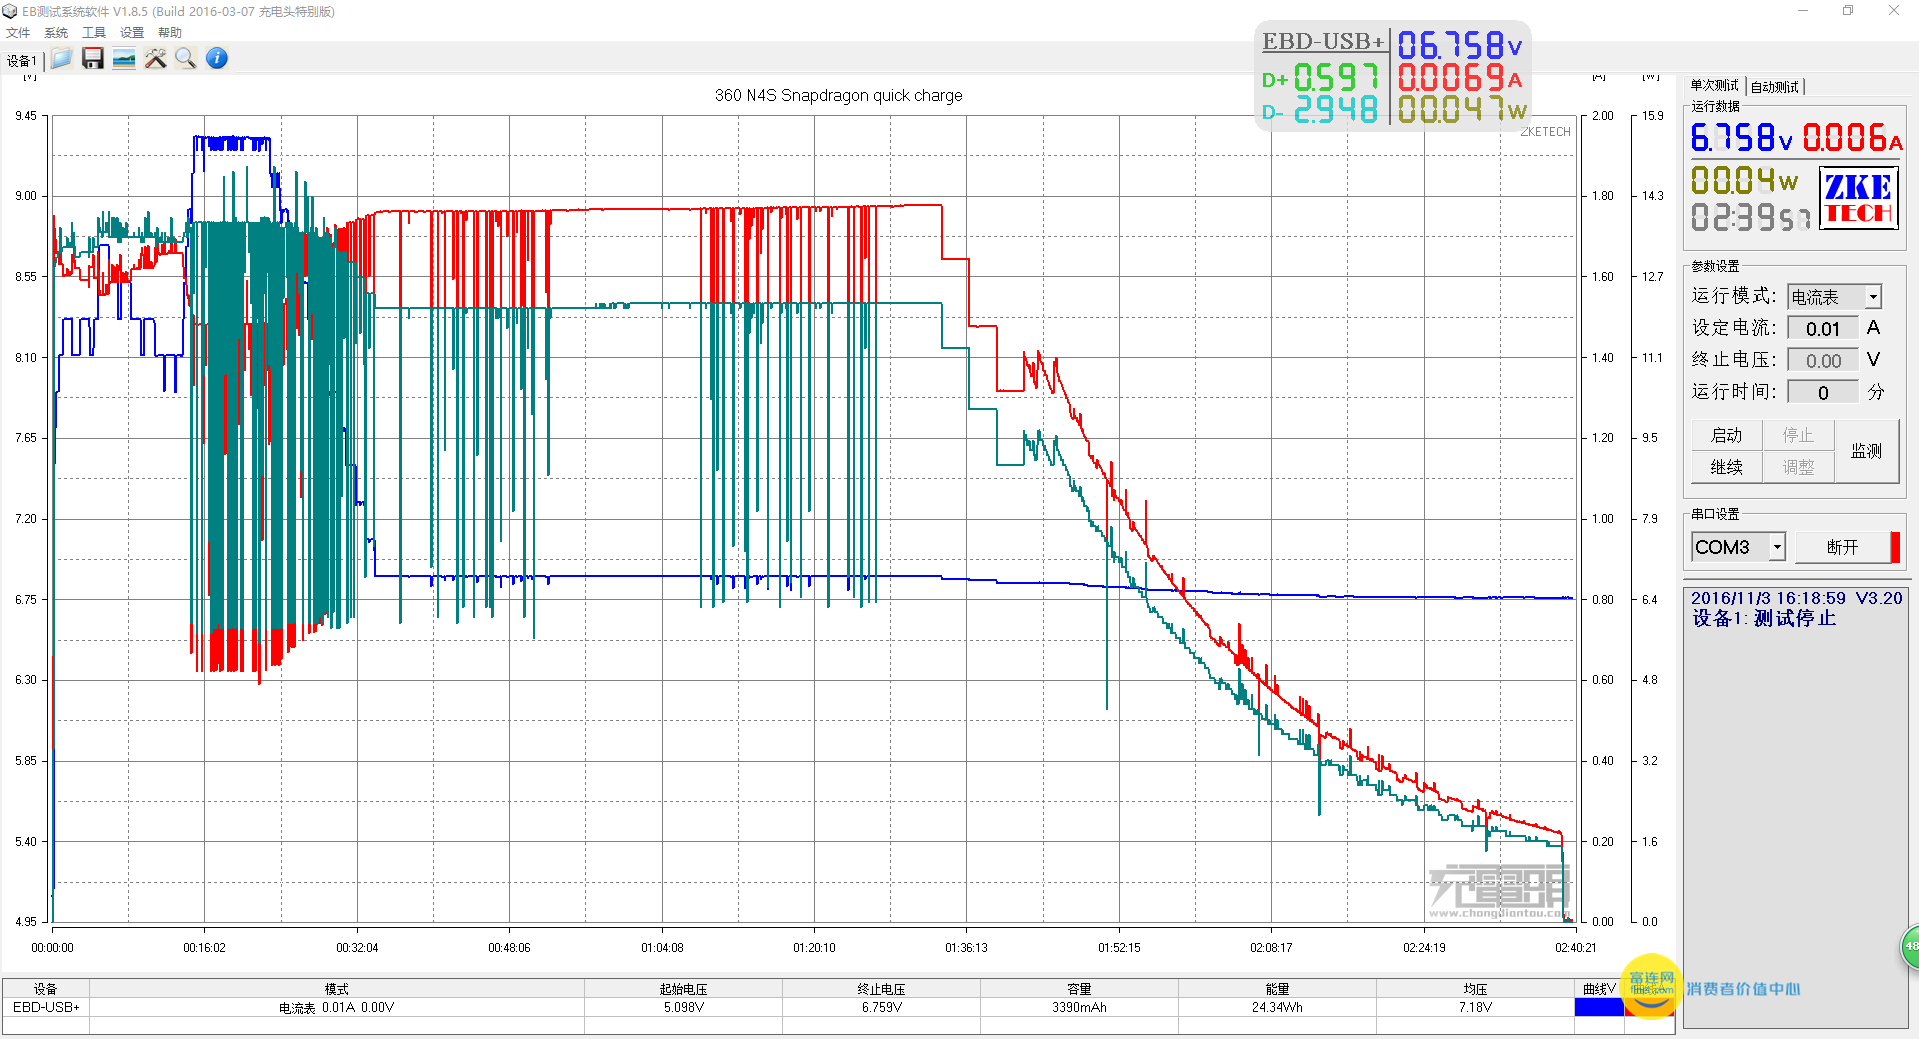Click the EBD-USB+ label on meter overlay
The height and width of the screenshot is (1039, 1919).
pos(1323,41)
